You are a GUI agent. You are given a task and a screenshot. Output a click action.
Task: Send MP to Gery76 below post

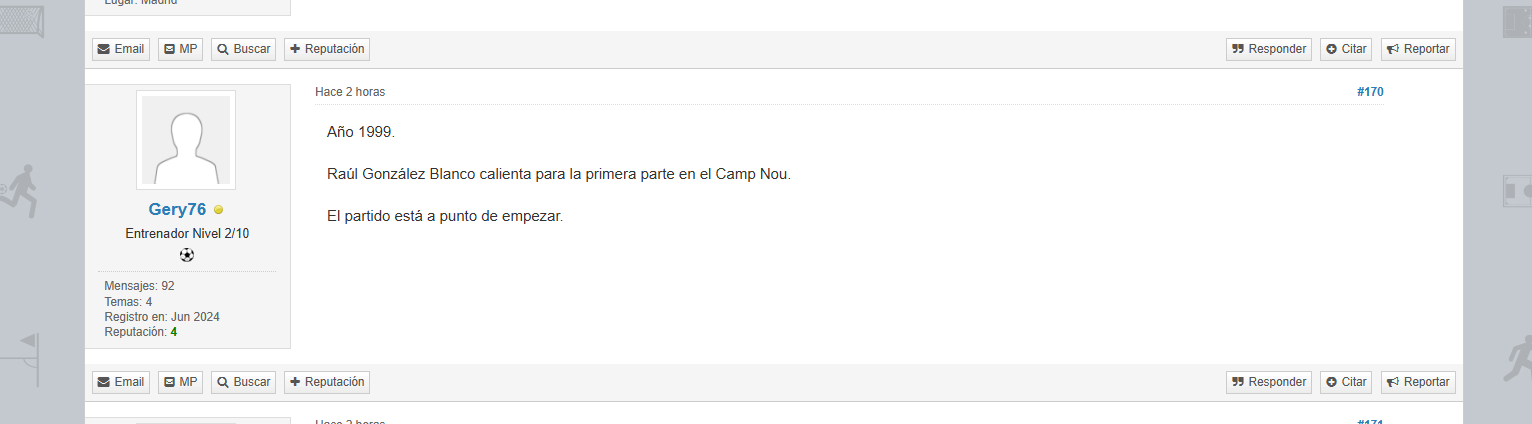181,382
